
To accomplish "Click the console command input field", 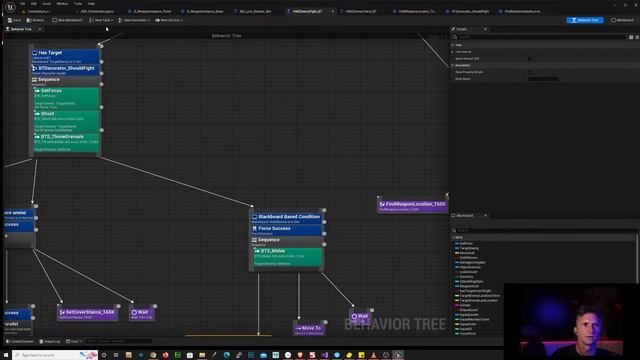I will point(118,341).
